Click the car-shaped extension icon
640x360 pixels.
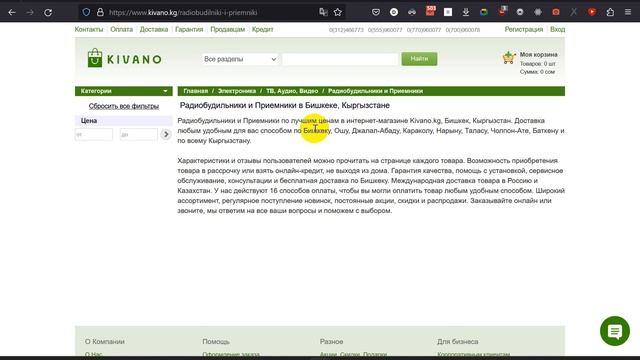412,12
